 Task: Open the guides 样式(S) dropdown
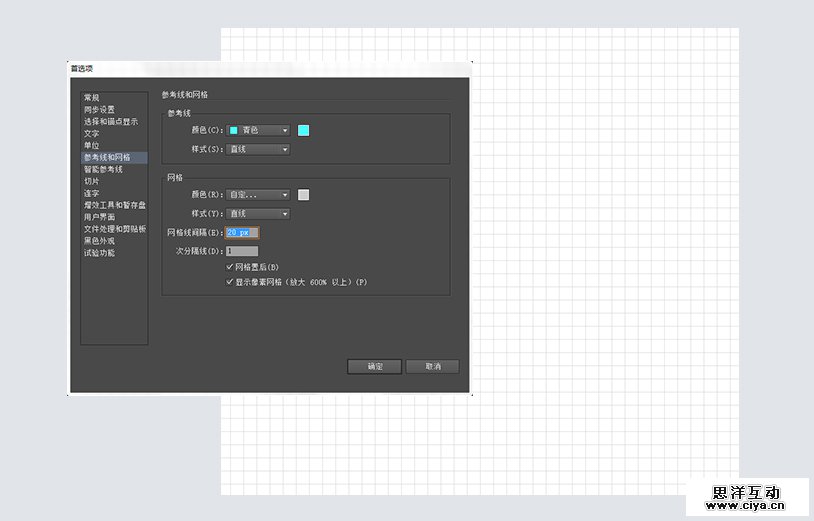coord(258,149)
